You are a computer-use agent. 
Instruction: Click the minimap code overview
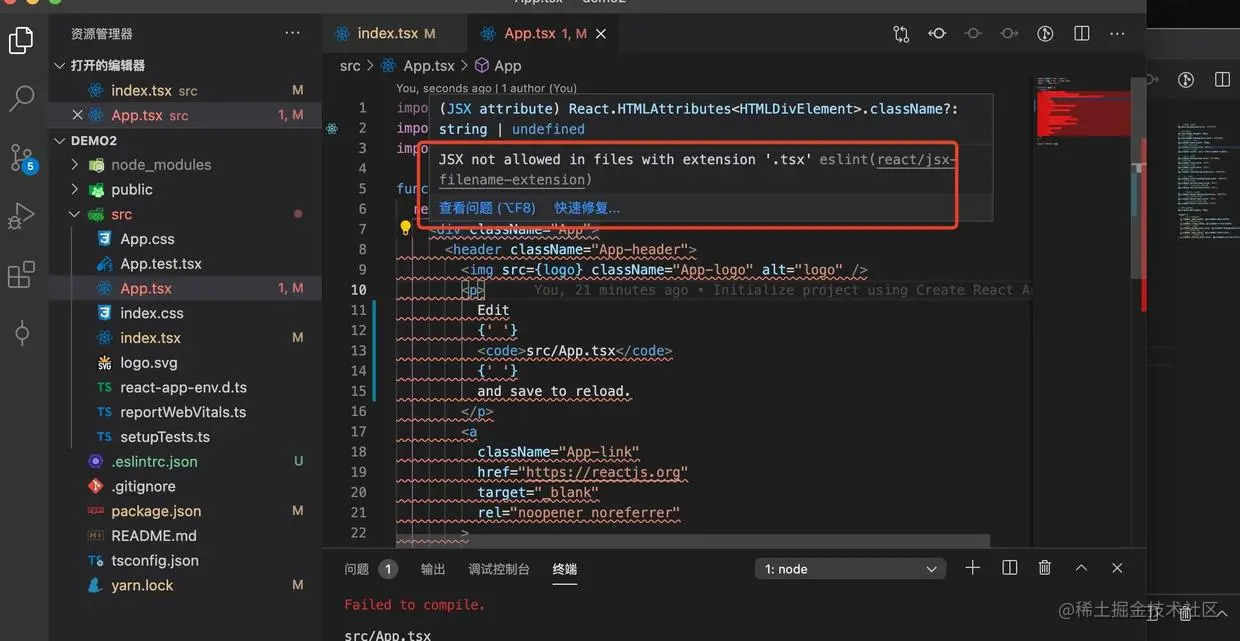coord(1082,110)
